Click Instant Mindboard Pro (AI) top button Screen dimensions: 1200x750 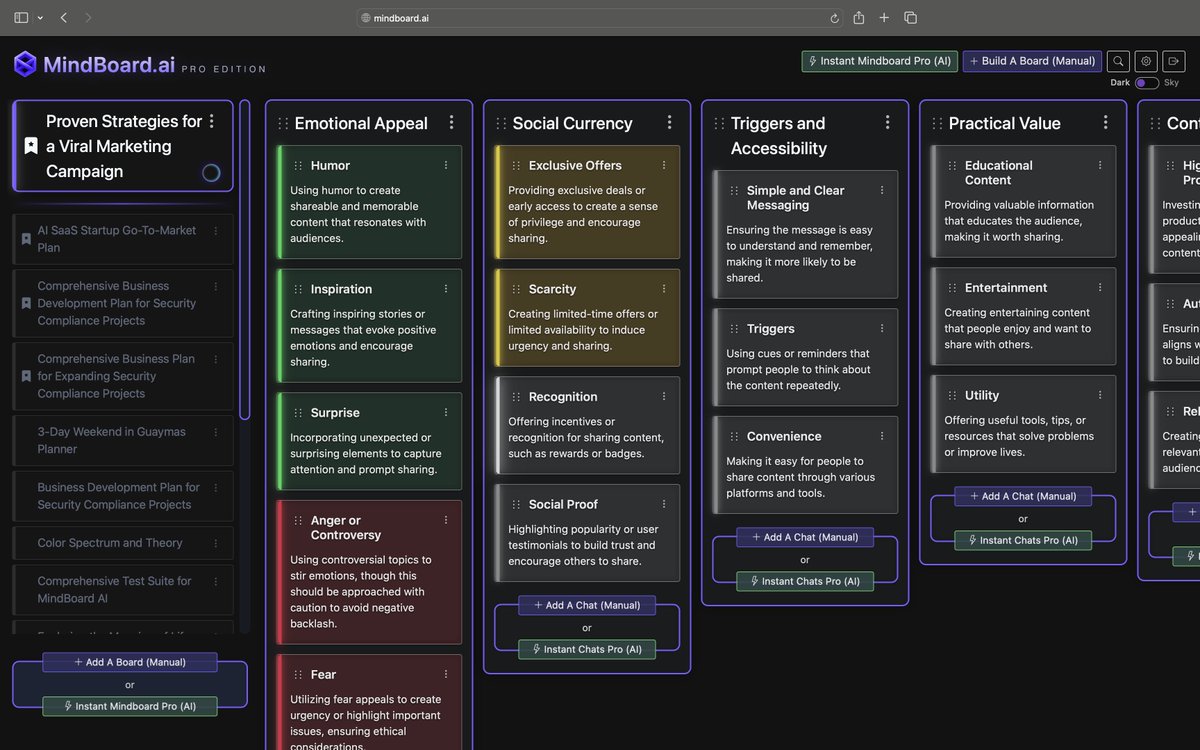click(x=880, y=61)
